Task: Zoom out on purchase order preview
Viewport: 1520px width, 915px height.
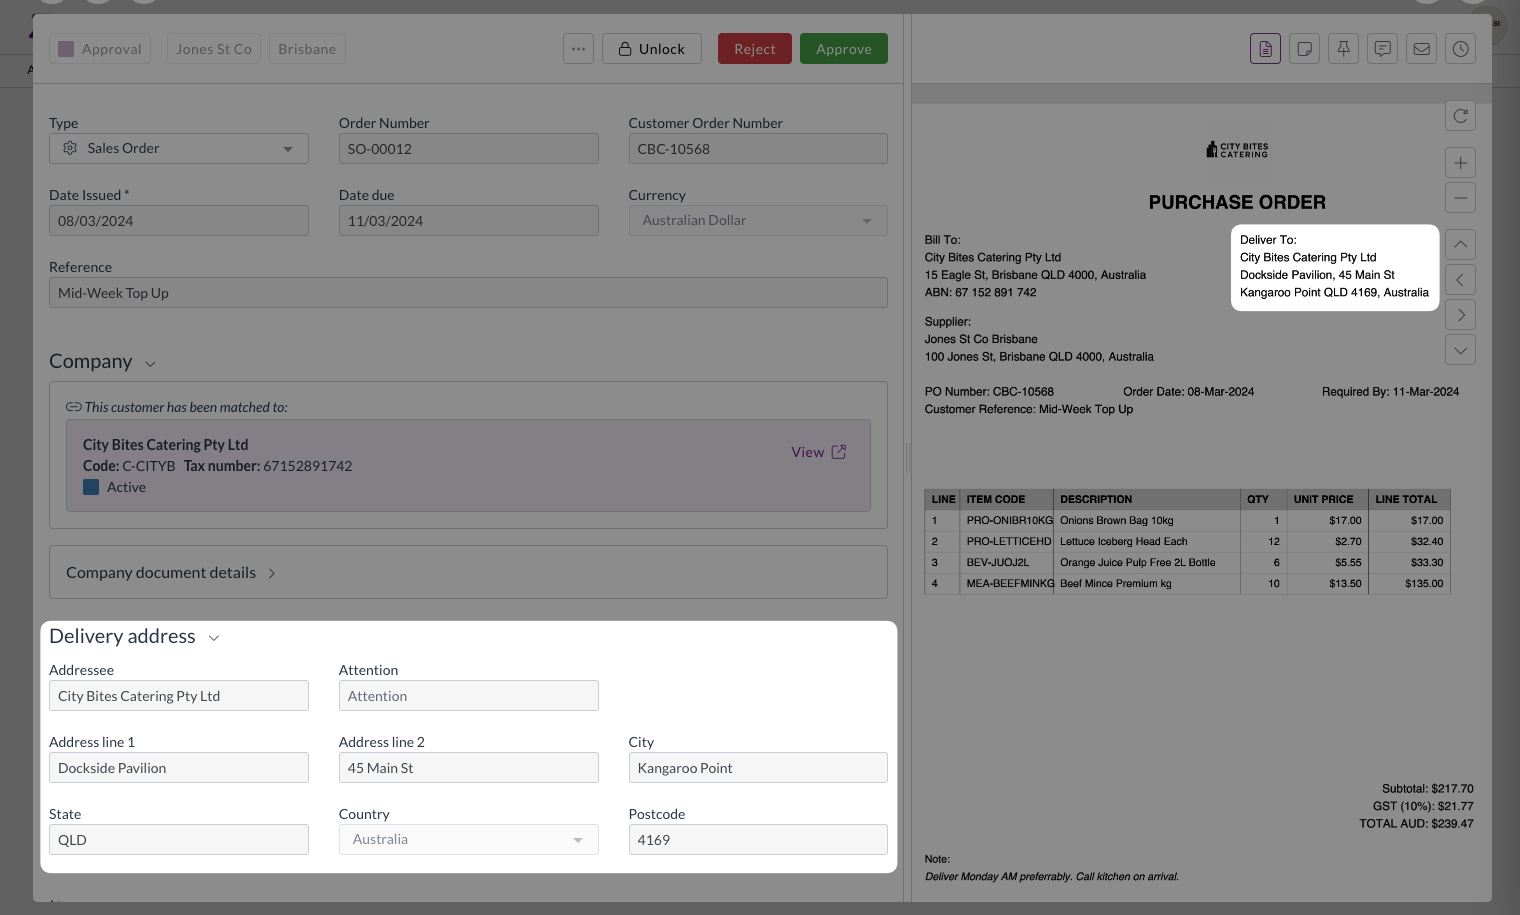Action: click(1460, 198)
